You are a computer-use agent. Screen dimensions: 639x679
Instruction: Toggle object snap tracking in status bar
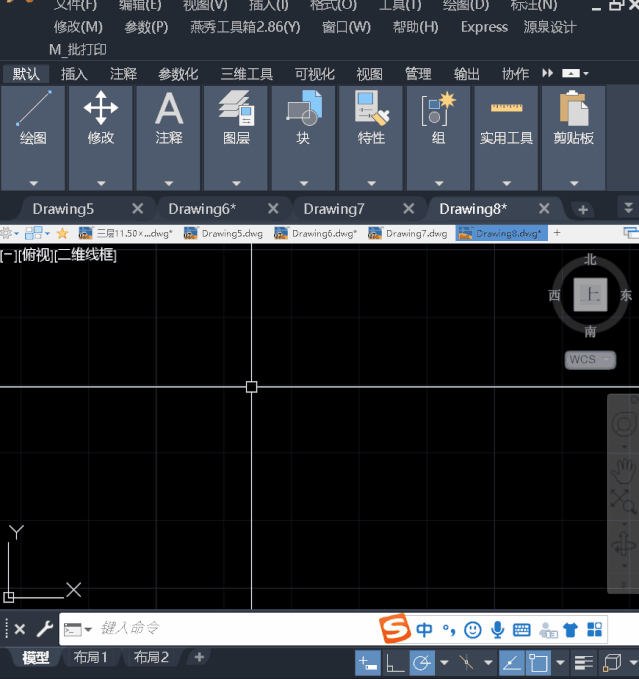coord(512,663)
